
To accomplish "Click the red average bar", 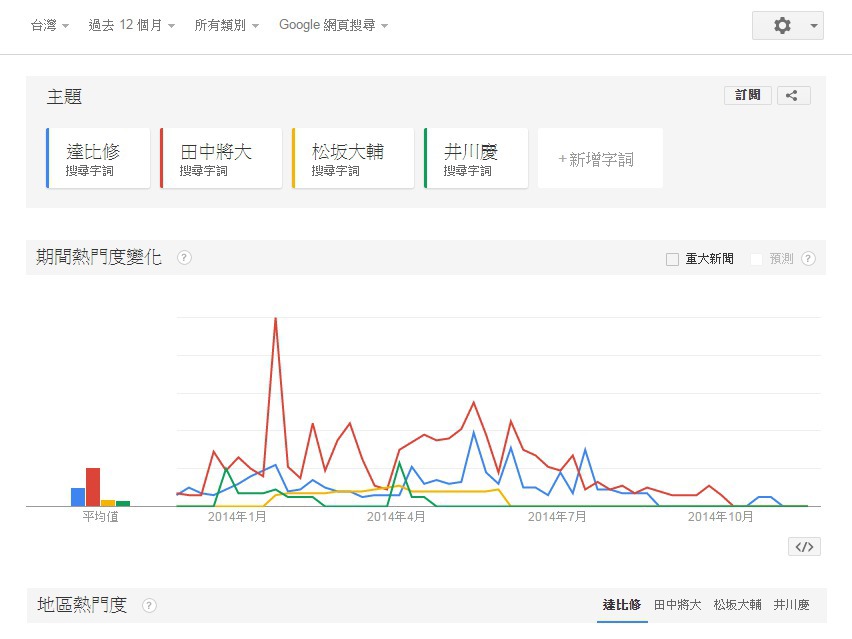I will click(x=93, y=487).
